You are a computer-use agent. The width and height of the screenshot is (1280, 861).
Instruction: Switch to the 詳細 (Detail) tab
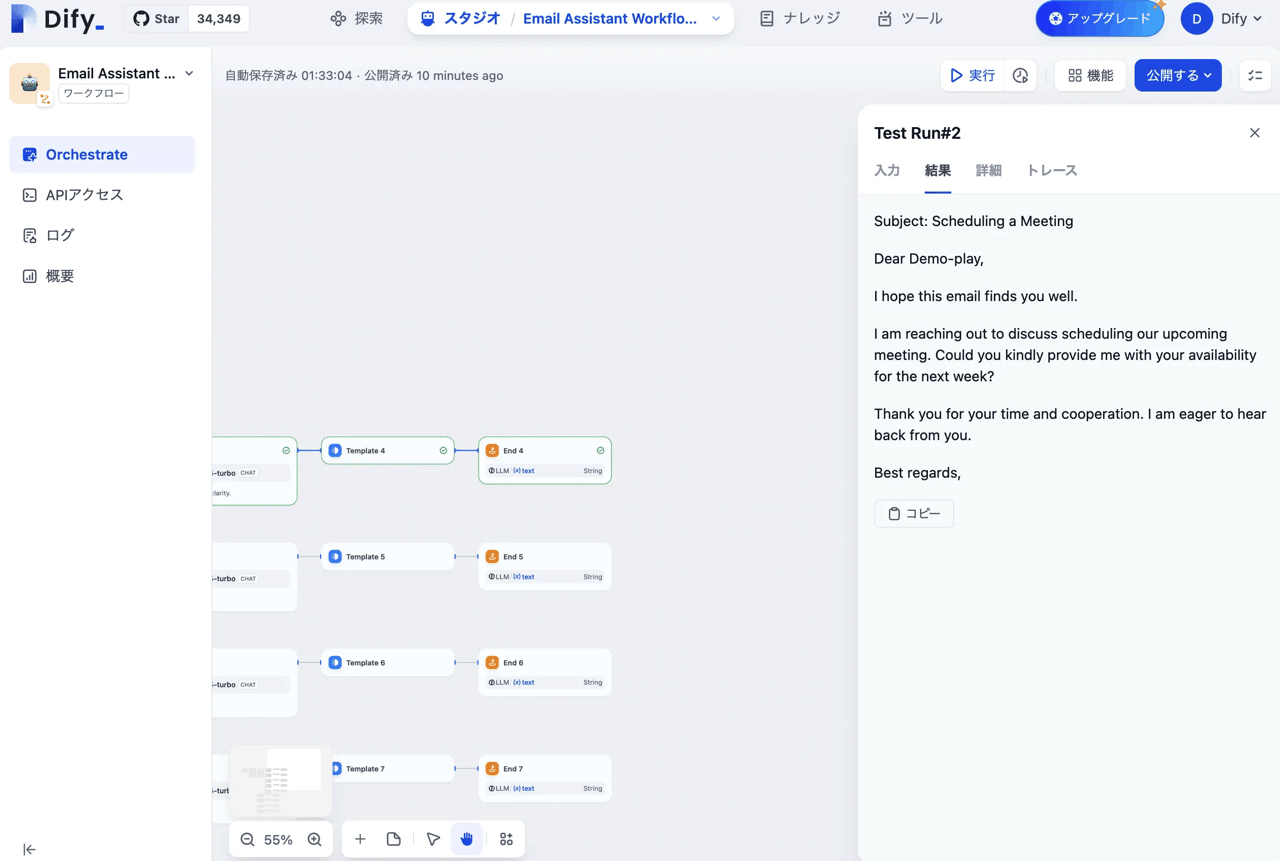(988, 170)
